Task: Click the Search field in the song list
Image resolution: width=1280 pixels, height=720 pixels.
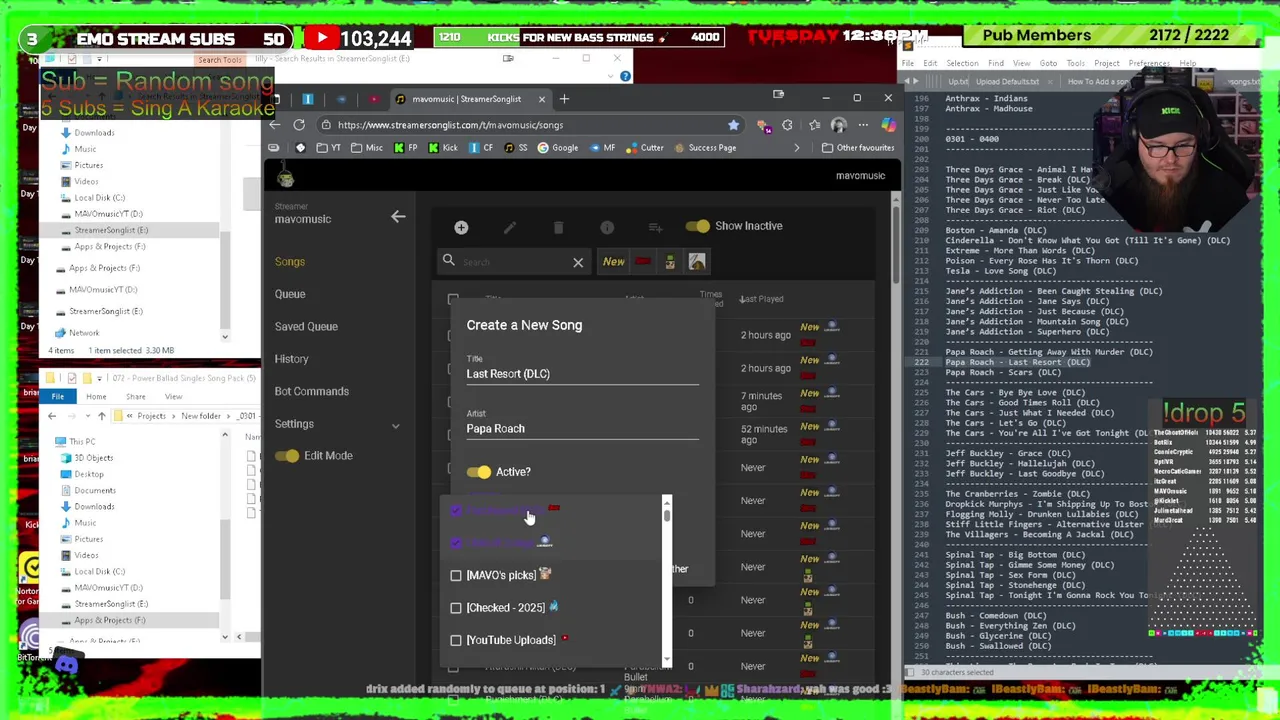Action: pyautogui.click(x=513, y=262)
